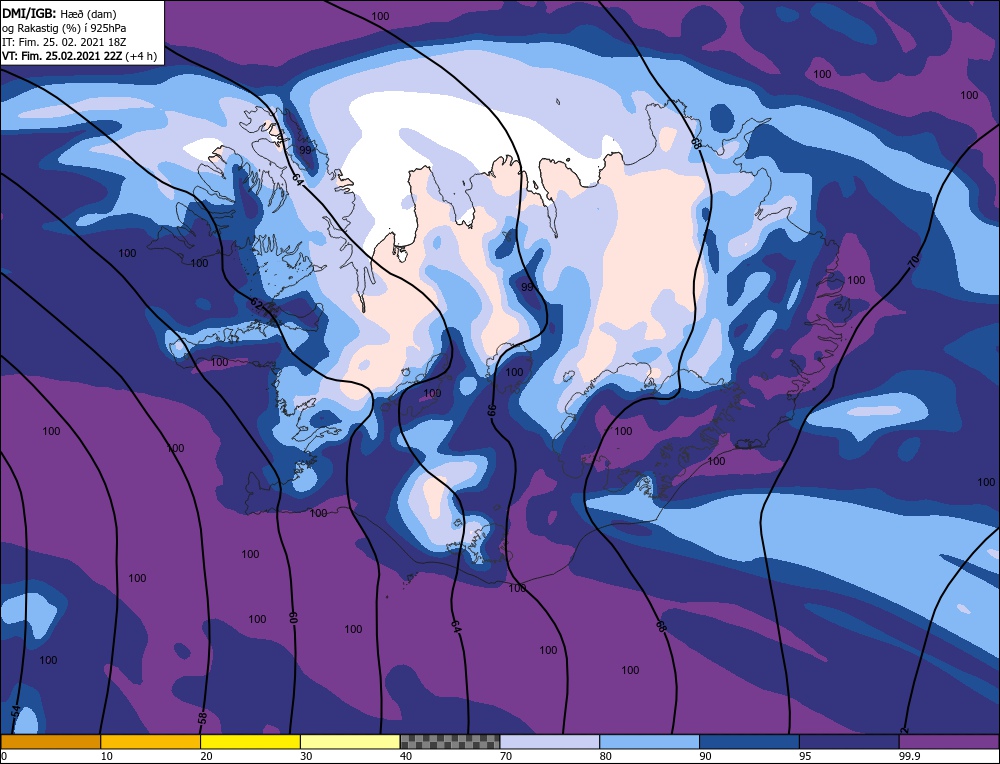Pick the light blue 80–90 legend swatch
Screen dimensions: 1000x764
click(650, 742)
